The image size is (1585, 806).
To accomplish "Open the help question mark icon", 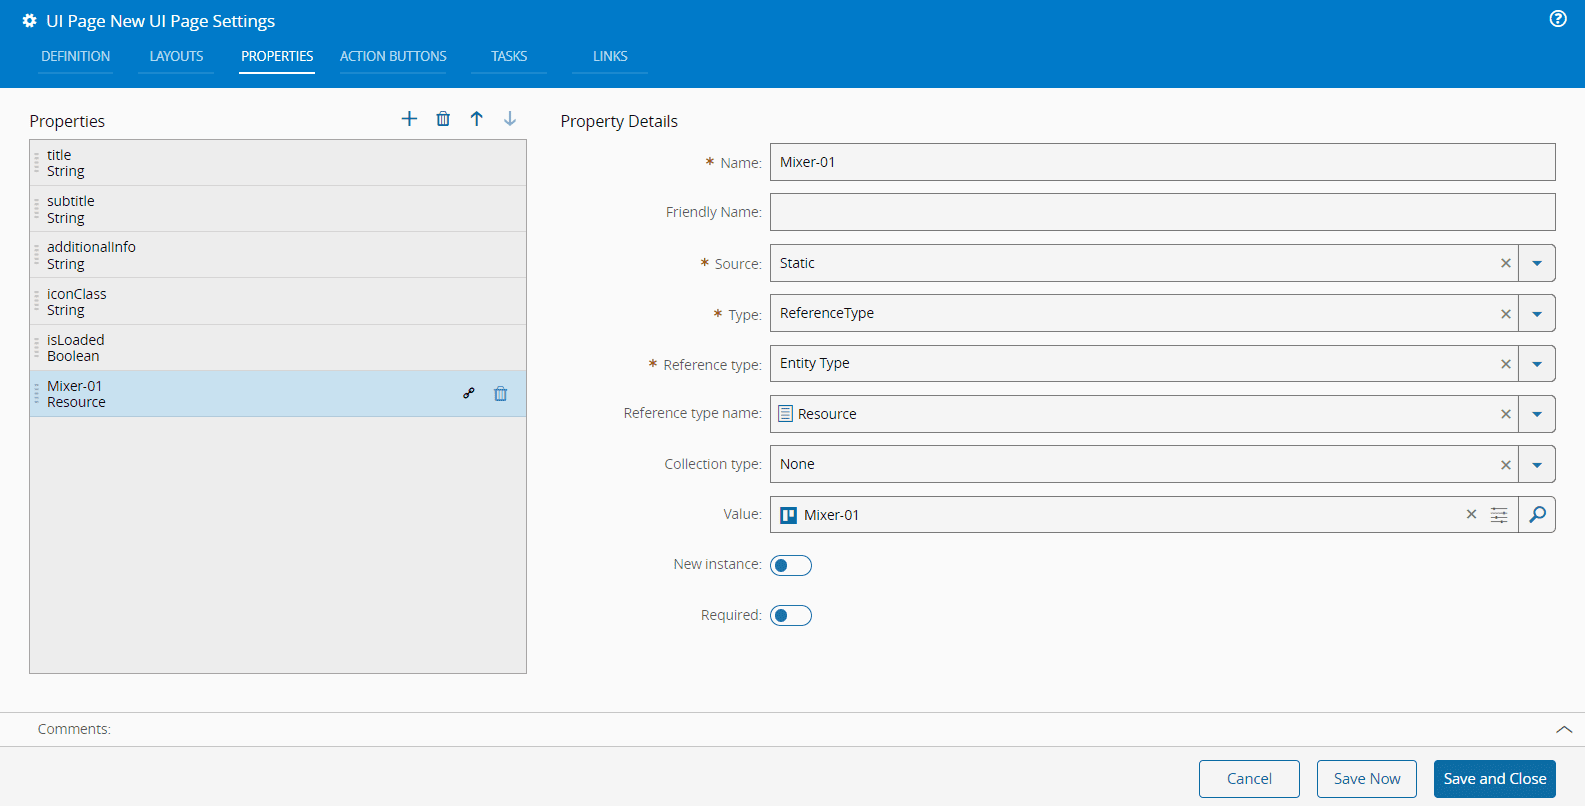I will (x=1558, y=19).
